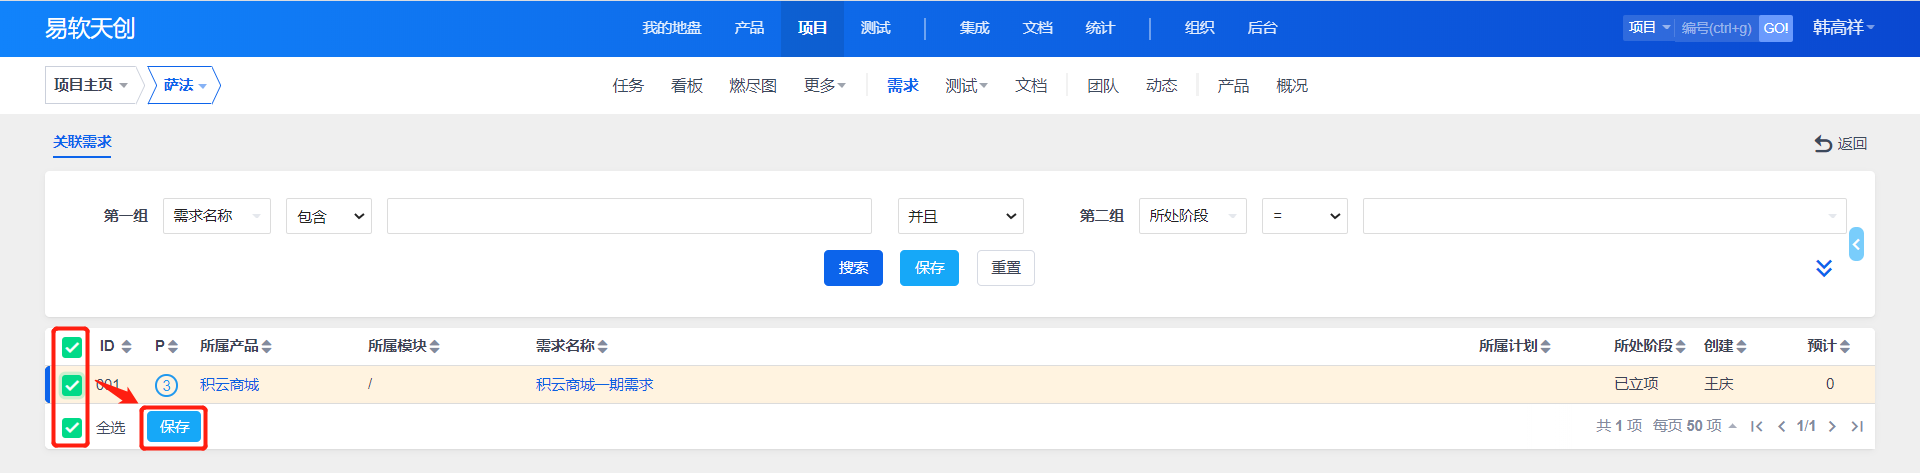Toggle the 全选 checkbox at the bottom

point(72,428)
